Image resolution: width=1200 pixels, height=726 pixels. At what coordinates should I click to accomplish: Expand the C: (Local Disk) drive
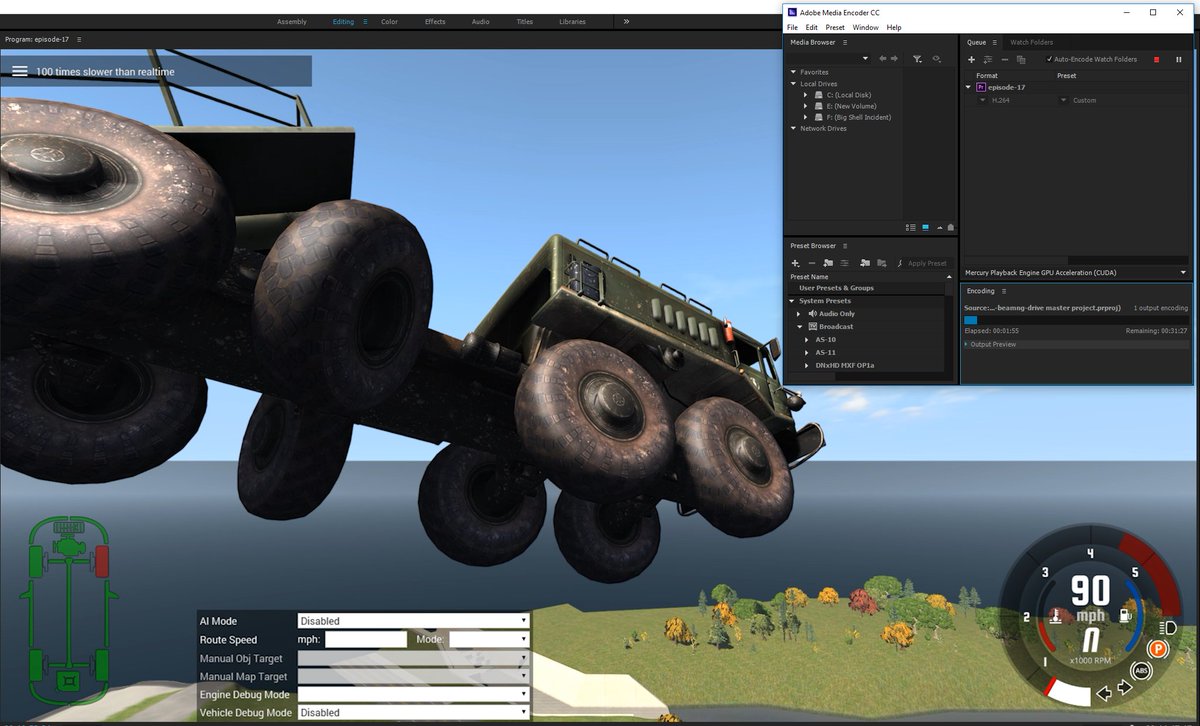point(805,95)
